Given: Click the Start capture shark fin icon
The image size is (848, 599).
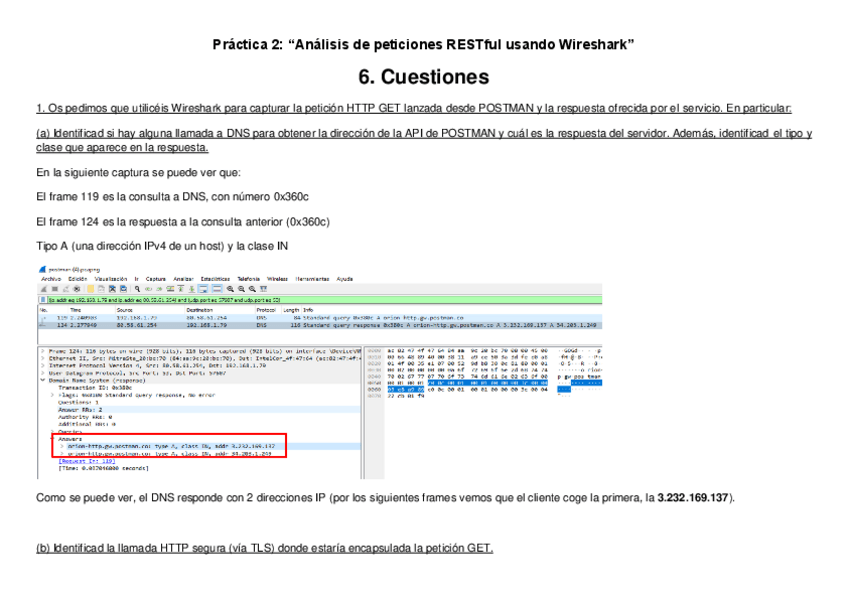Looking at the screenshot, I should pos(44,289).
